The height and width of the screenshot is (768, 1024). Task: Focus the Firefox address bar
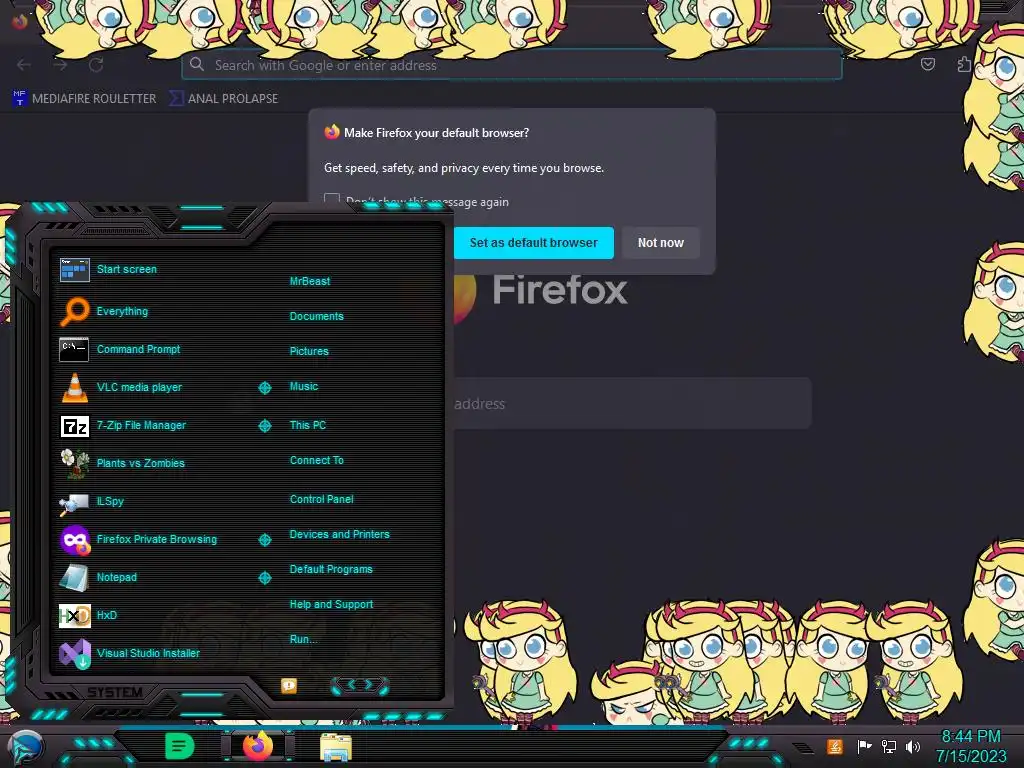511,65
